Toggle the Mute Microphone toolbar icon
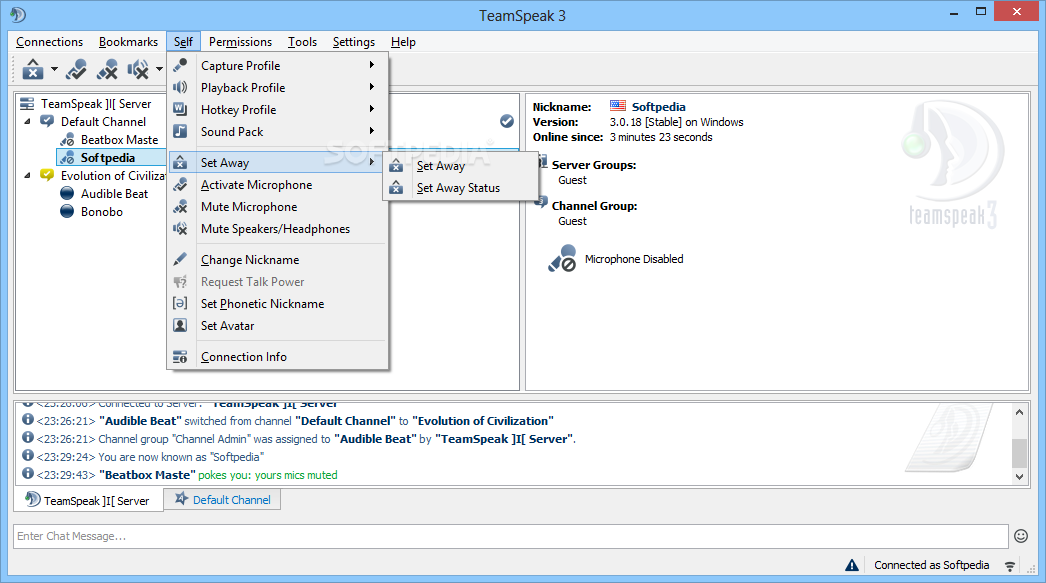1046x583 pixels. [107, 69]
